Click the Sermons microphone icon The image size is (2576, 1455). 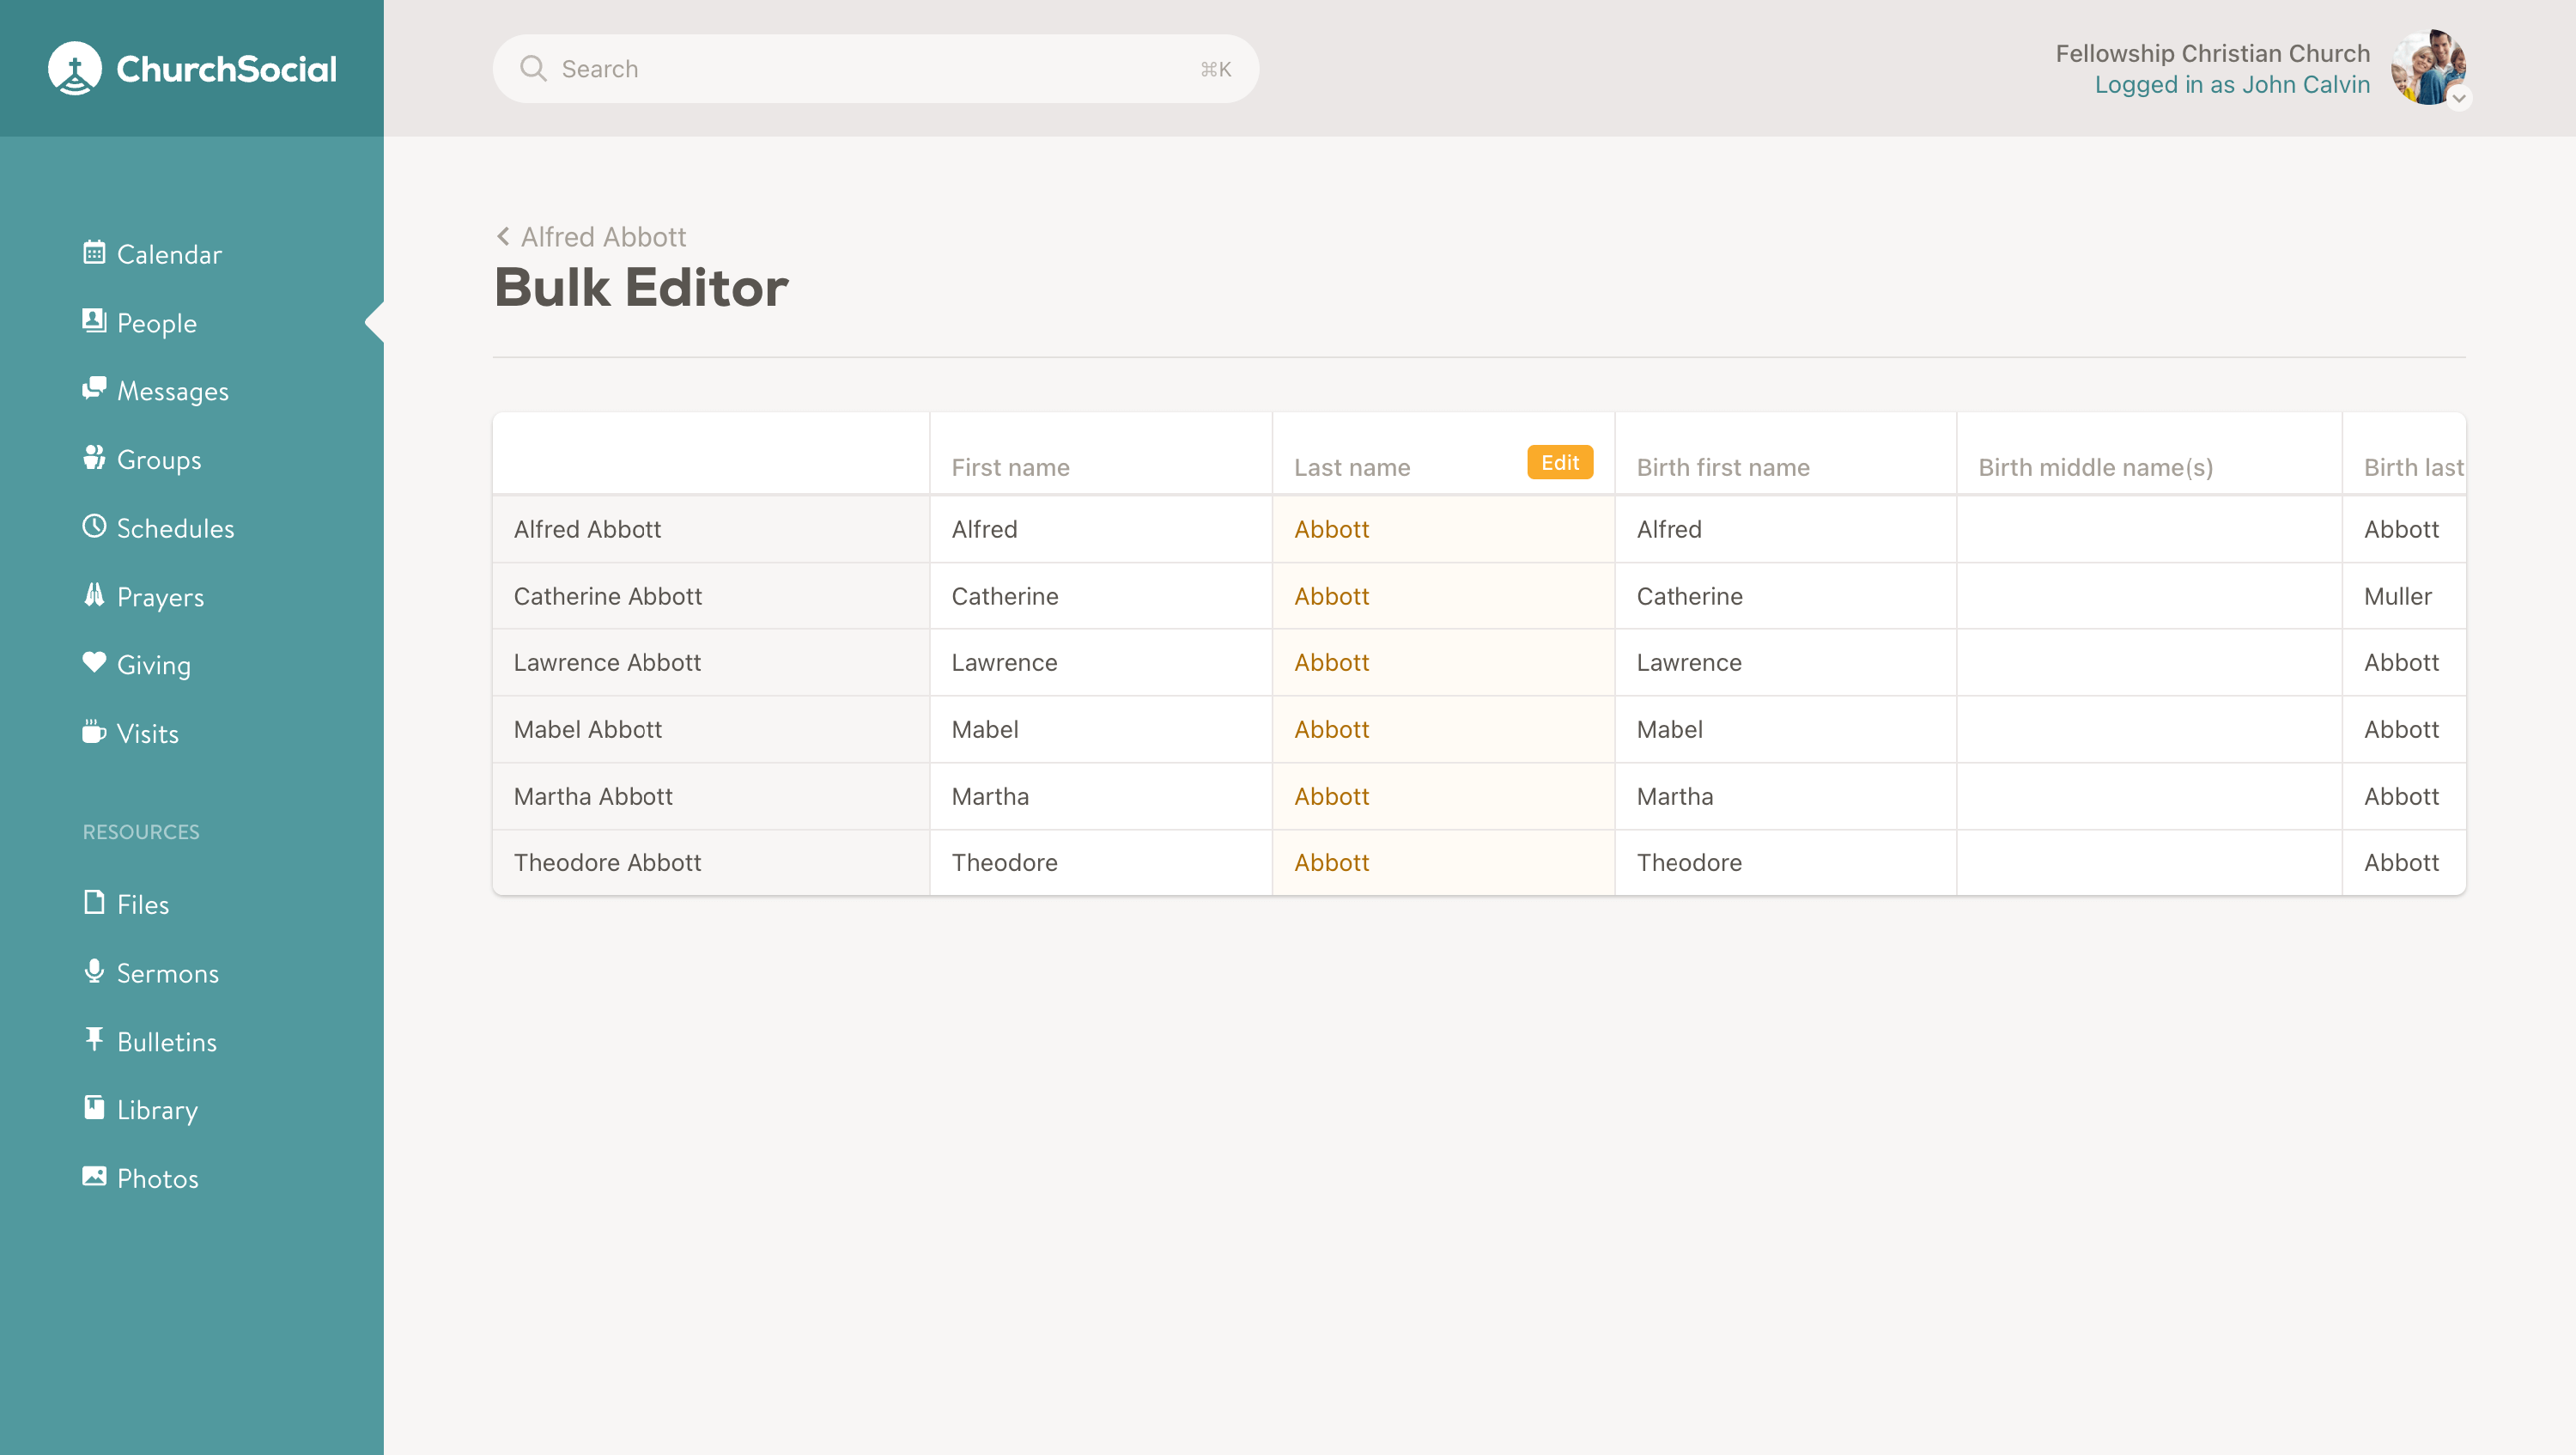[94, 971]
